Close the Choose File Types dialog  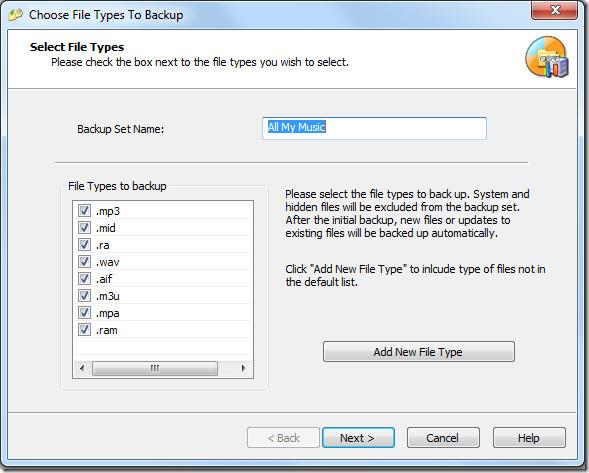click(554, 10)
